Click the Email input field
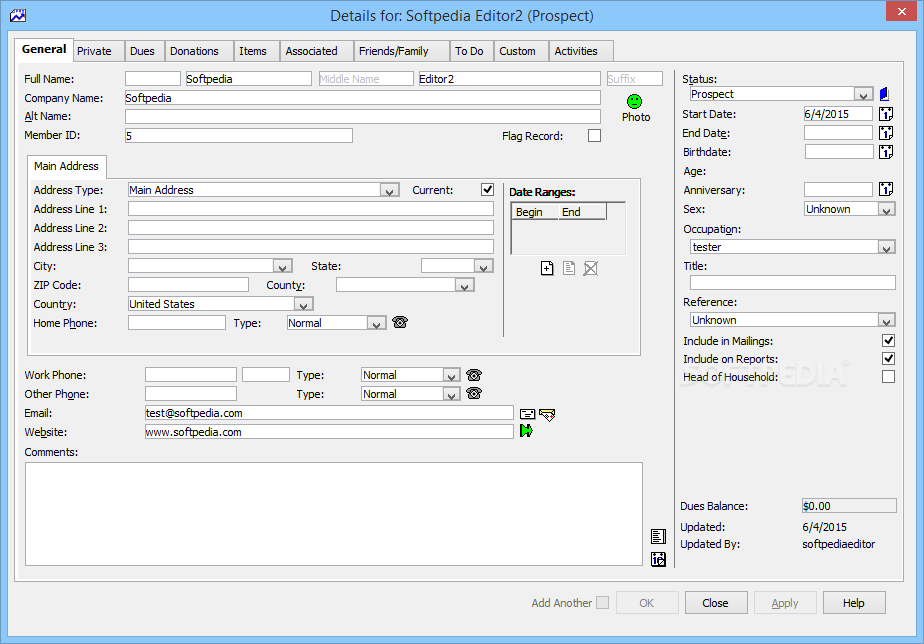This screenshot has width=924, height=644. [x=329, y=413]
